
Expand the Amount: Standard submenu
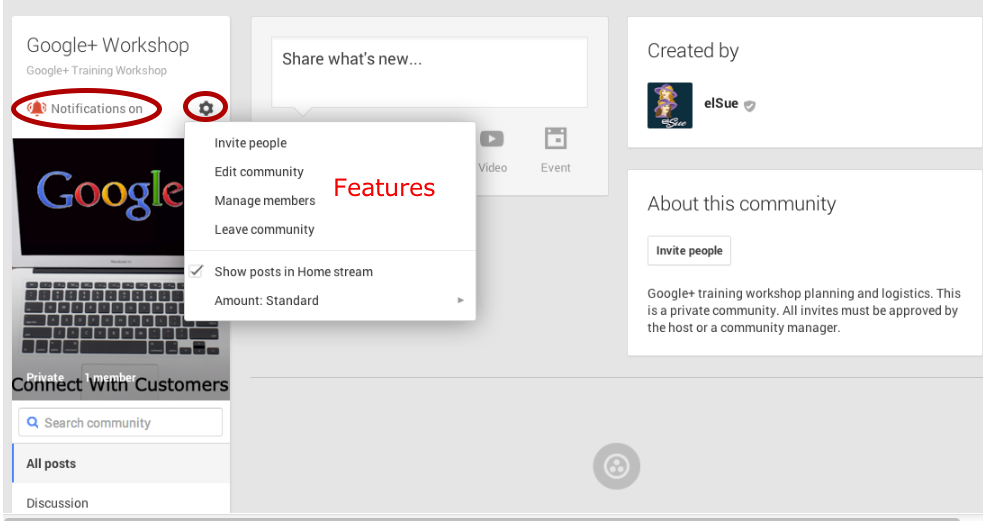(x=330, y=300)
